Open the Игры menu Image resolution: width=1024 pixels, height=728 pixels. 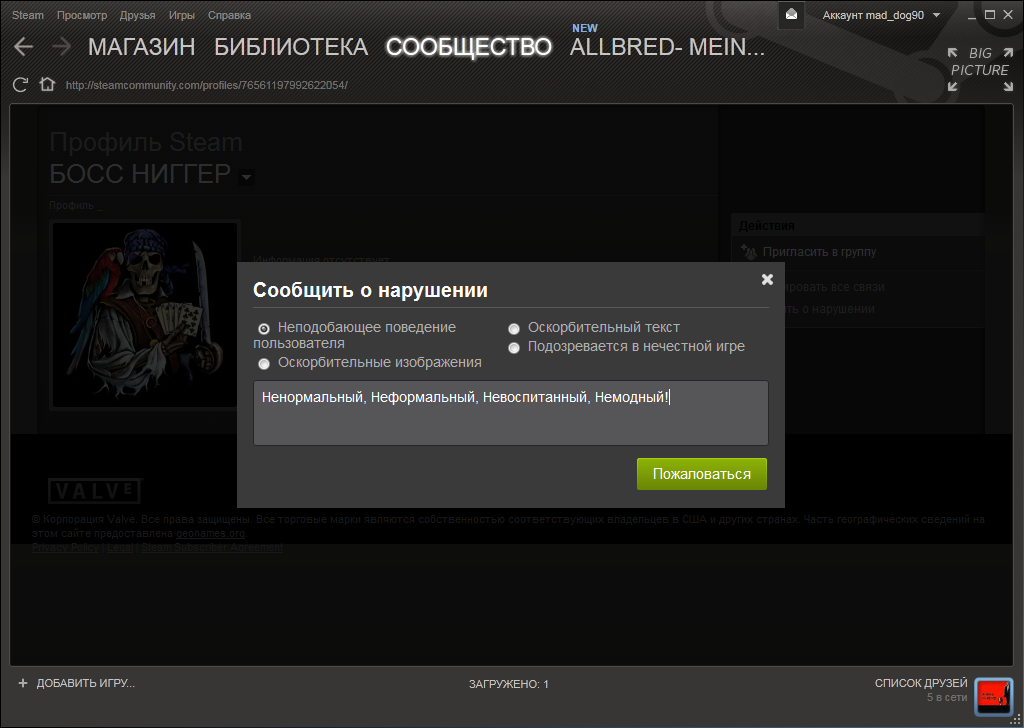point(182,14)
